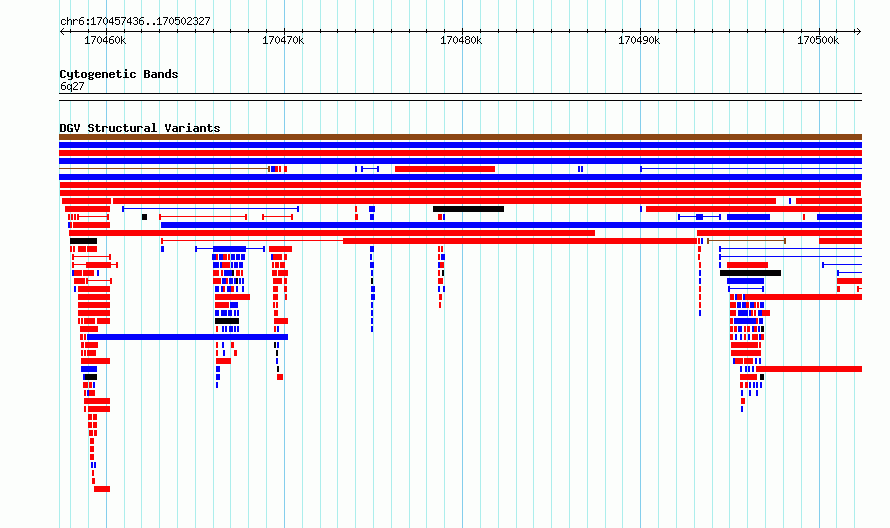Select the lowest long red bar reaching the right edge
Screen dimensions: 890x528
coord(809,369)
